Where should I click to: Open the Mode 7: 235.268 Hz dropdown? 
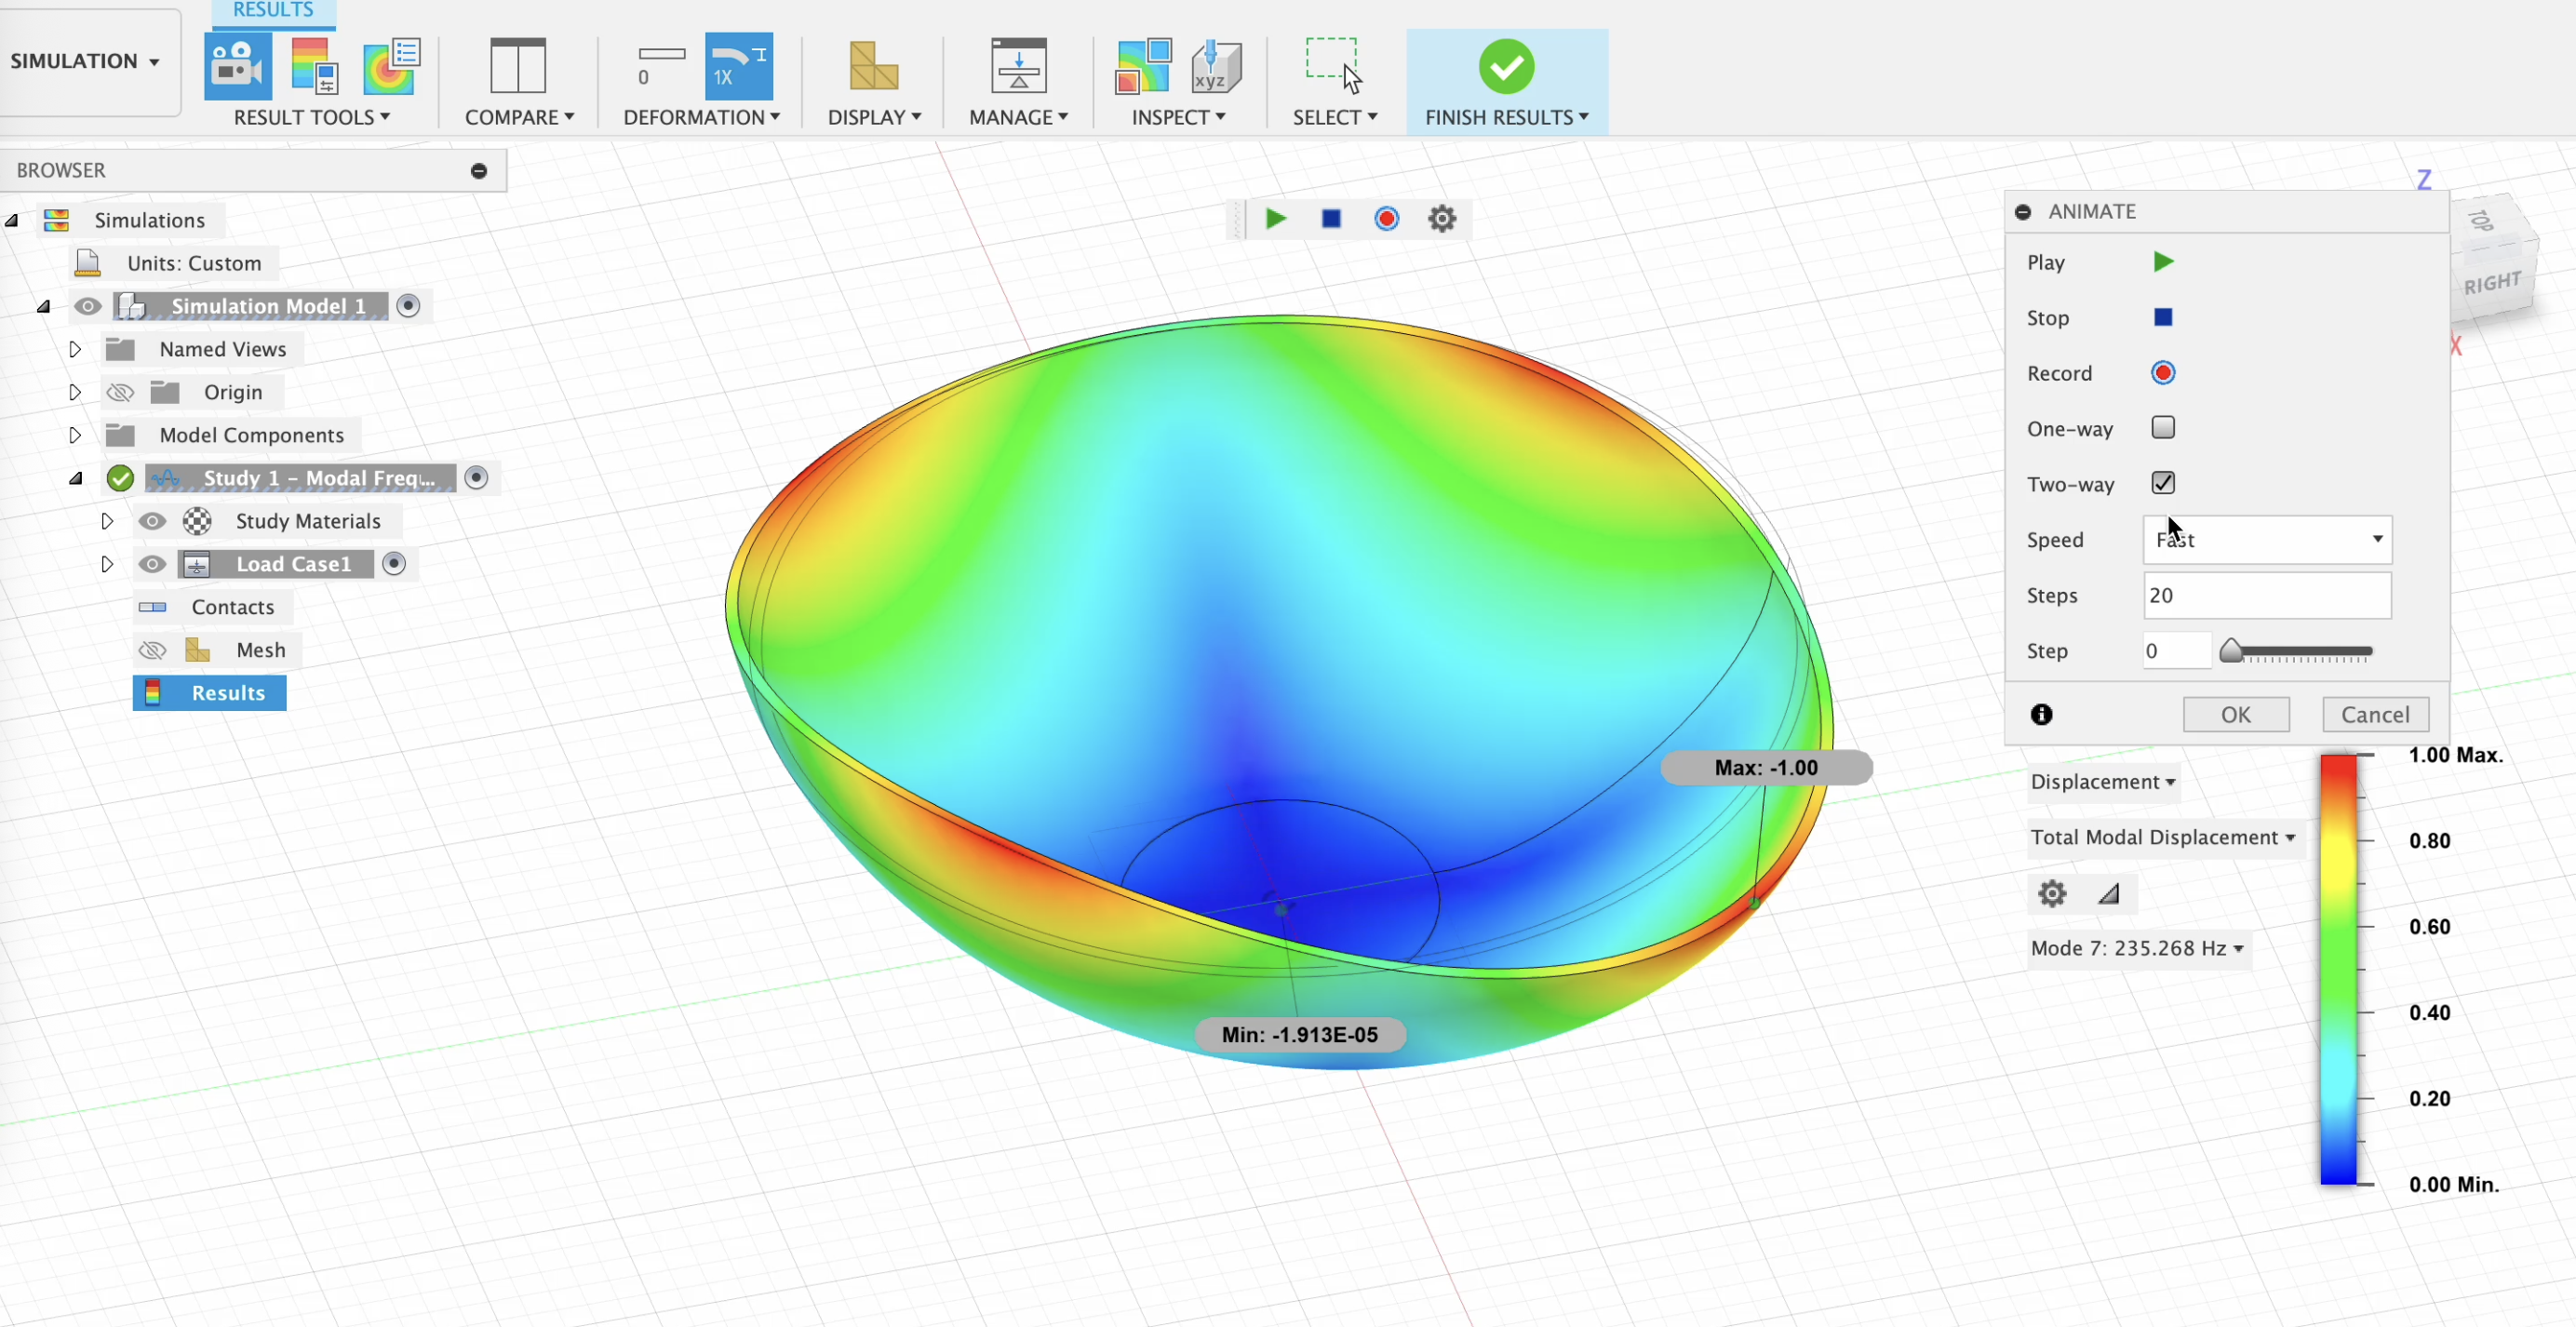(2136, 948)
